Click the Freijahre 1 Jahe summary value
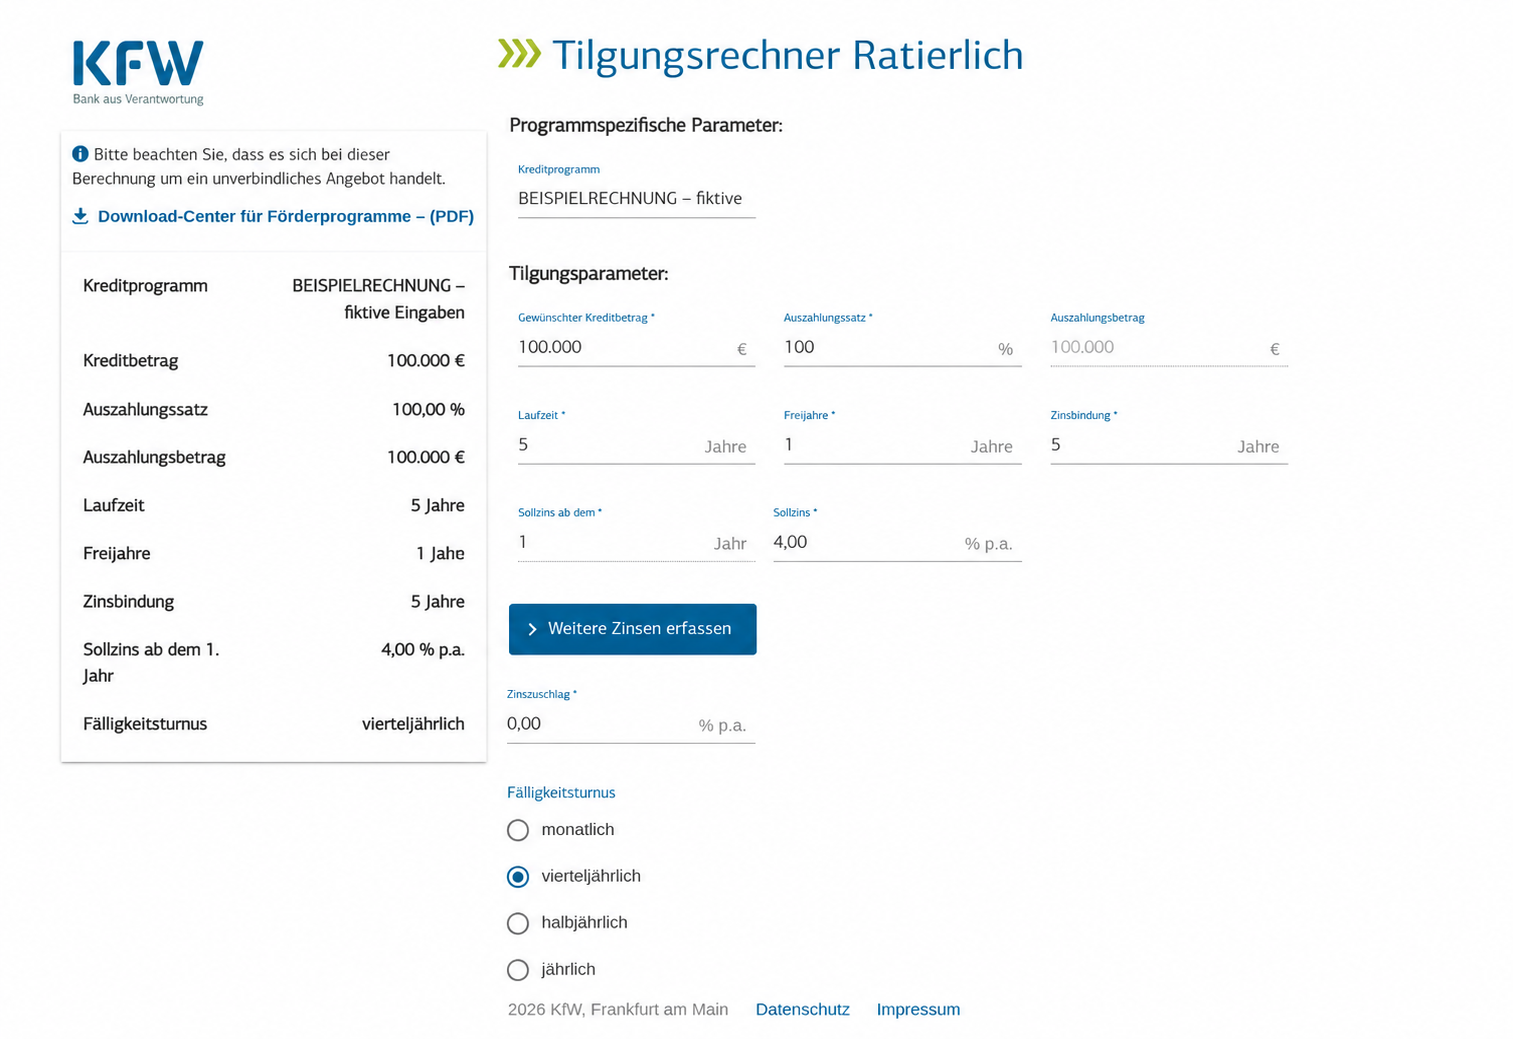 [x=440, y=553]
